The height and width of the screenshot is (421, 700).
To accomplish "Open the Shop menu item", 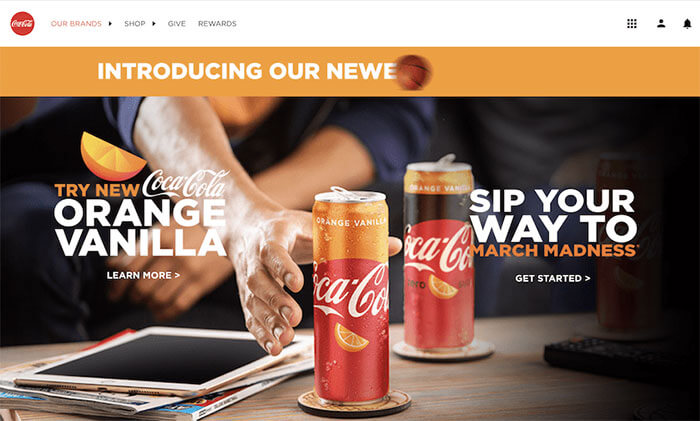I will 135,24.
